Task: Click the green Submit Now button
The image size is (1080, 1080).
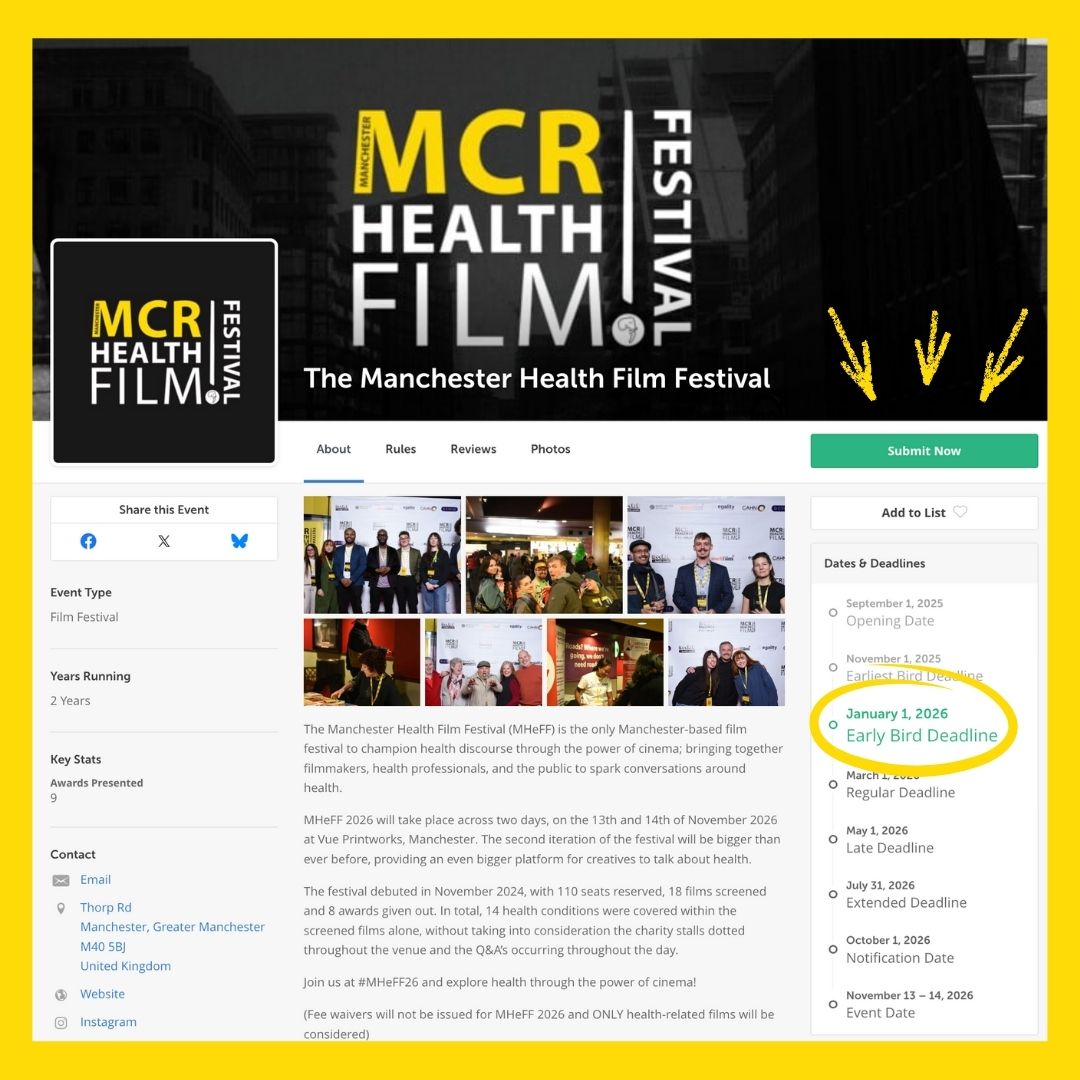Action: pos(924,450)
